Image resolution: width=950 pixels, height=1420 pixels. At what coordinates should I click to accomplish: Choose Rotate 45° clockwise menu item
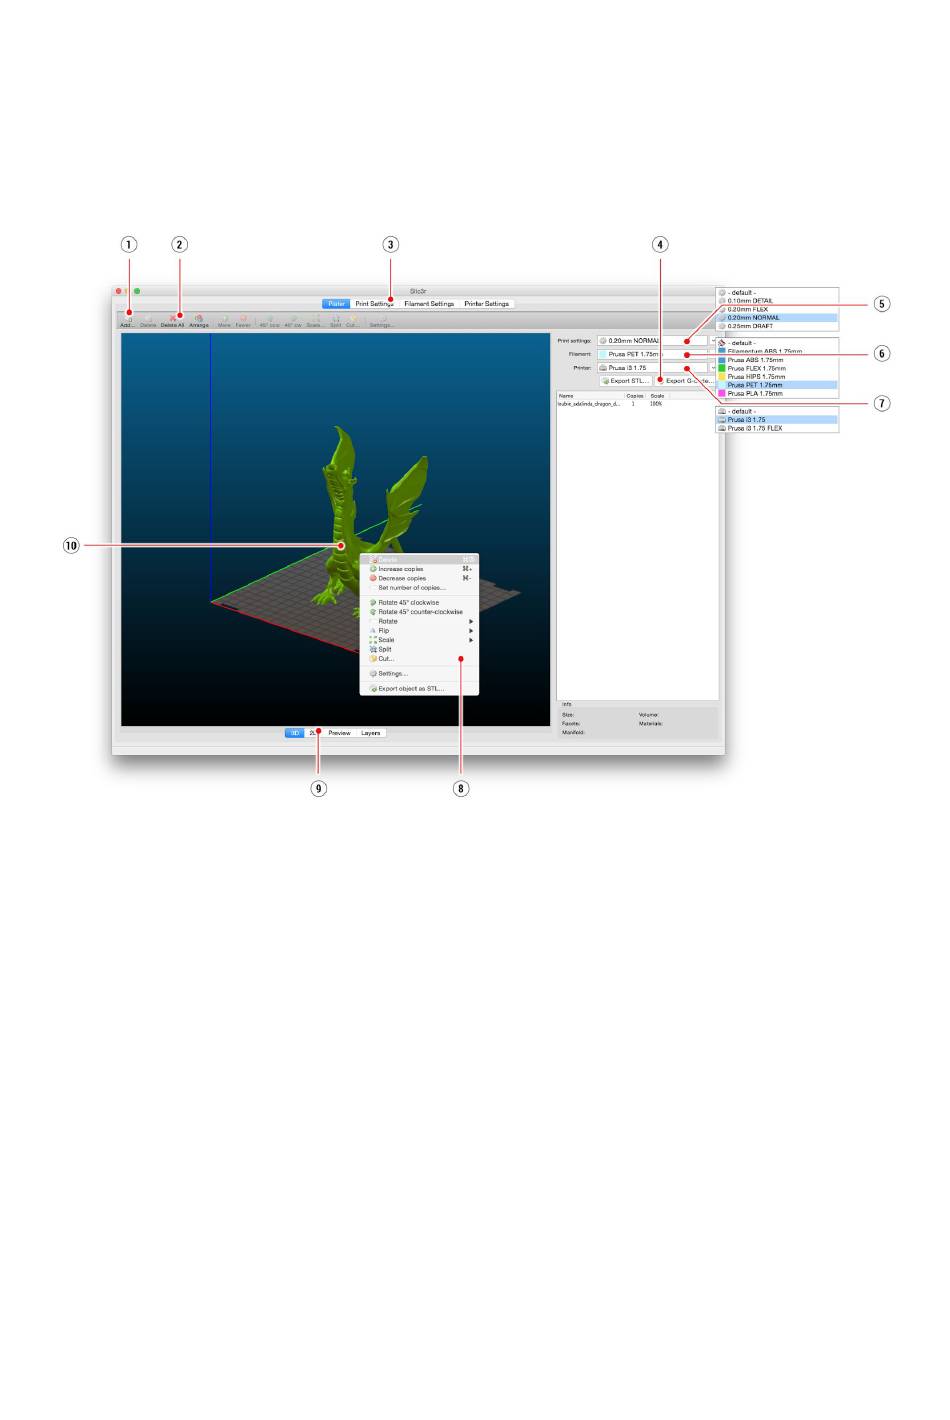point(419,603)
